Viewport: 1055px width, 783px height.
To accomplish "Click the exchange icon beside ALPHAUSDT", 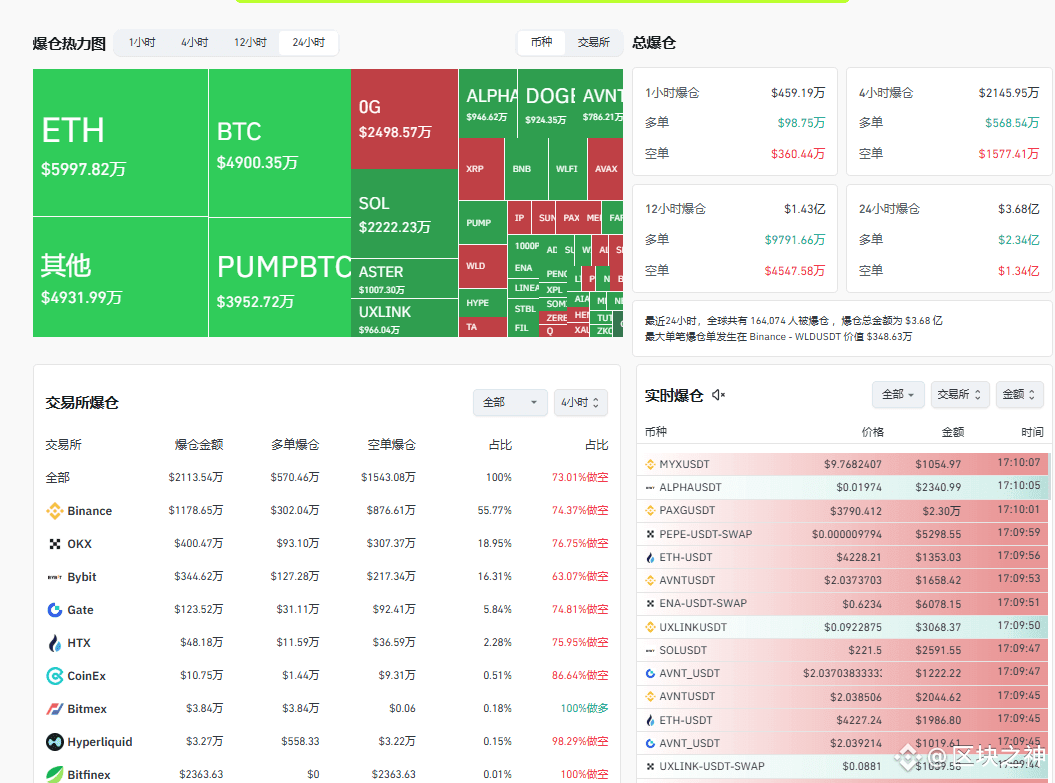I will click(x=650, y=487).
